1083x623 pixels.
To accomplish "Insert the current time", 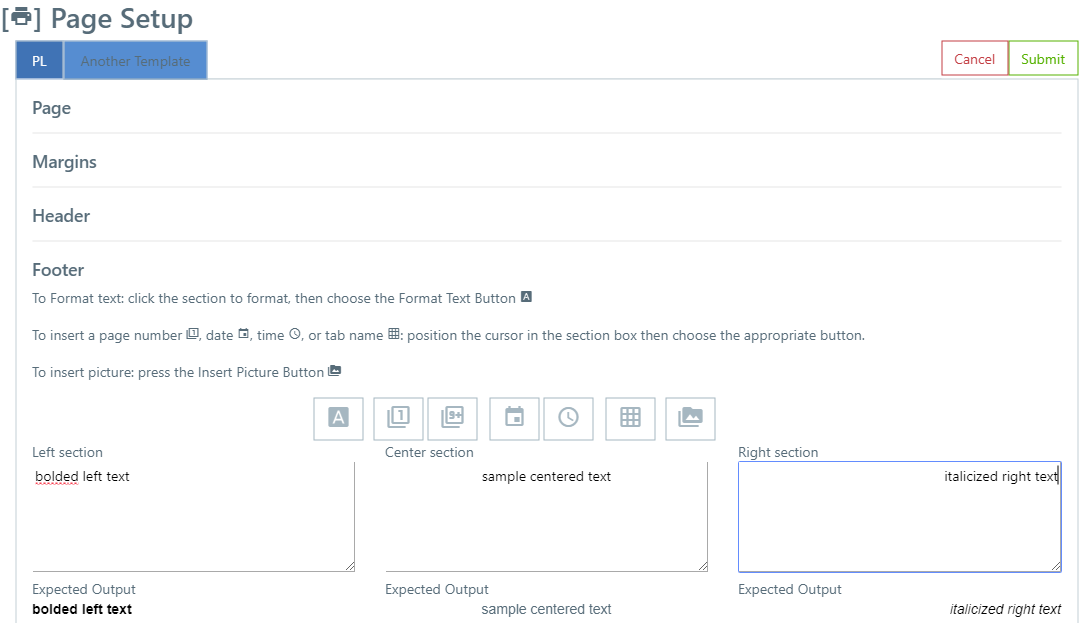I will coord(568,418).
